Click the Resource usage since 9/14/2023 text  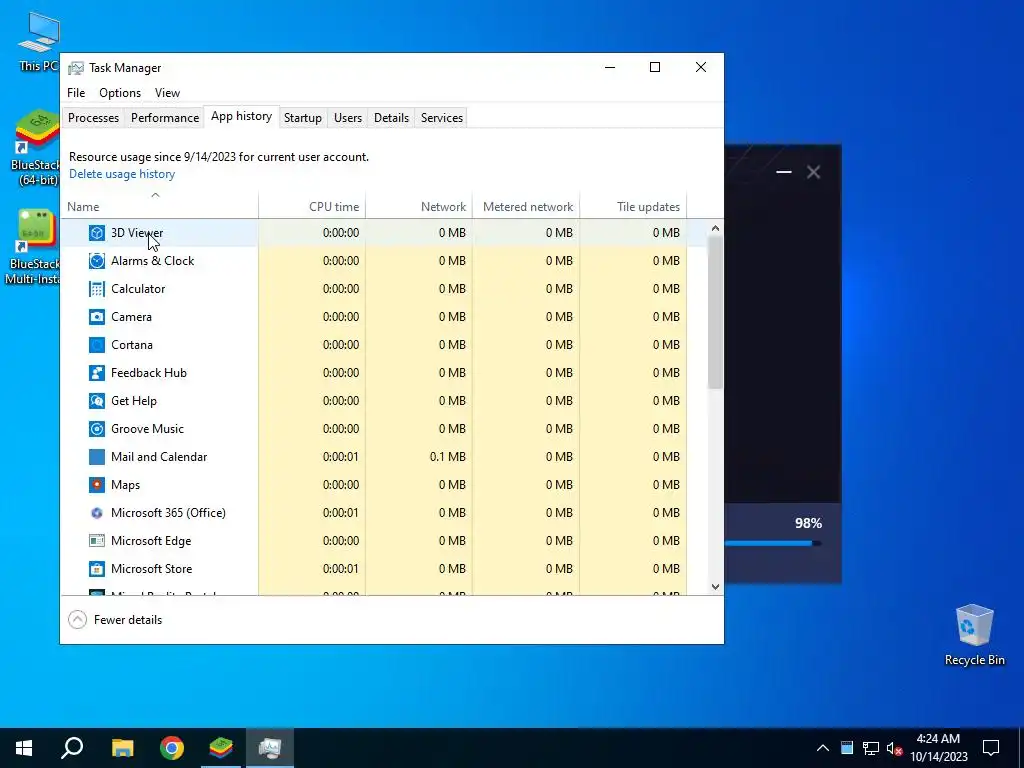pos(219,157)
